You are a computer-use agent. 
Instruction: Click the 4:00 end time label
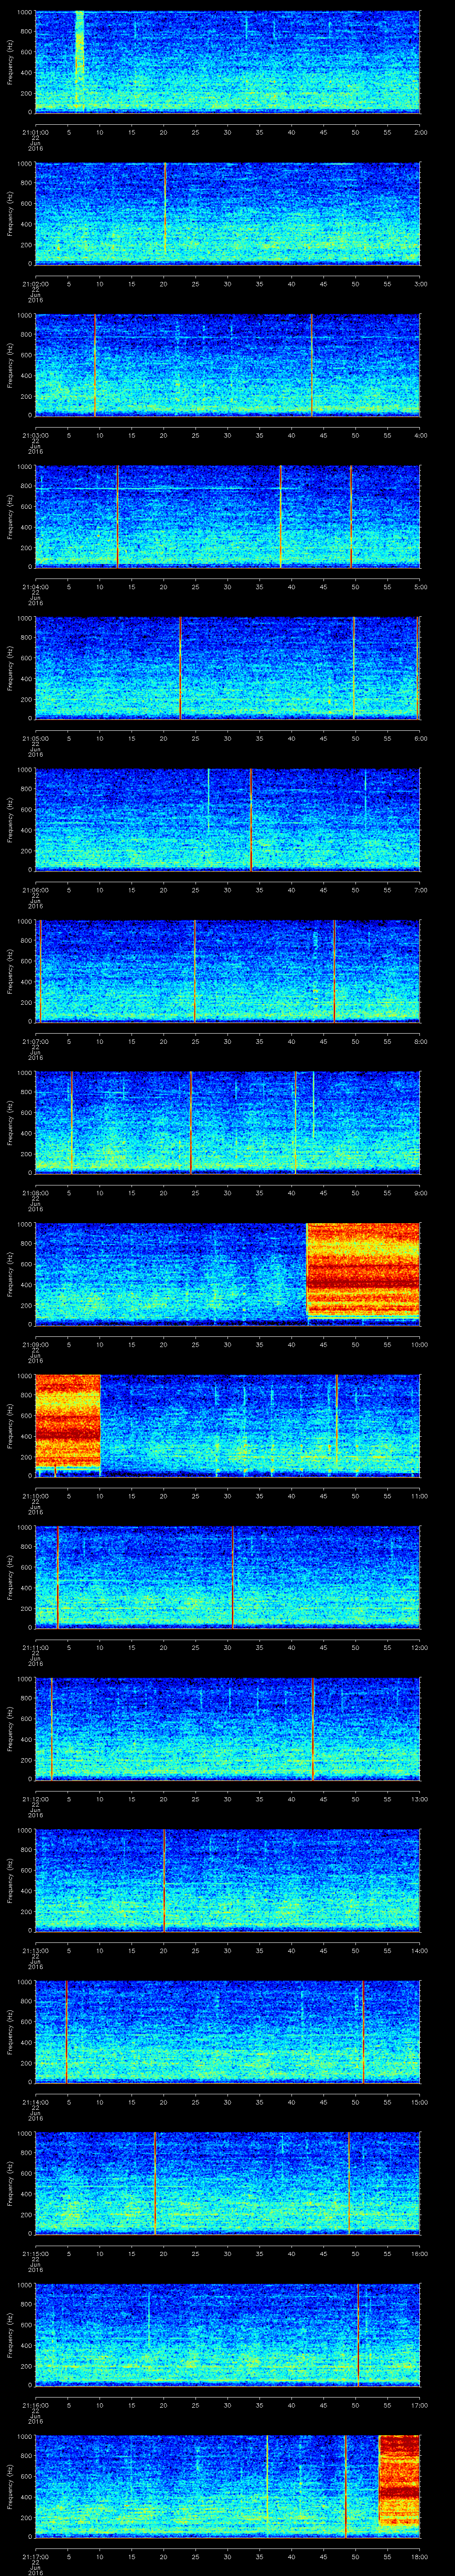[x=420, y=435]
